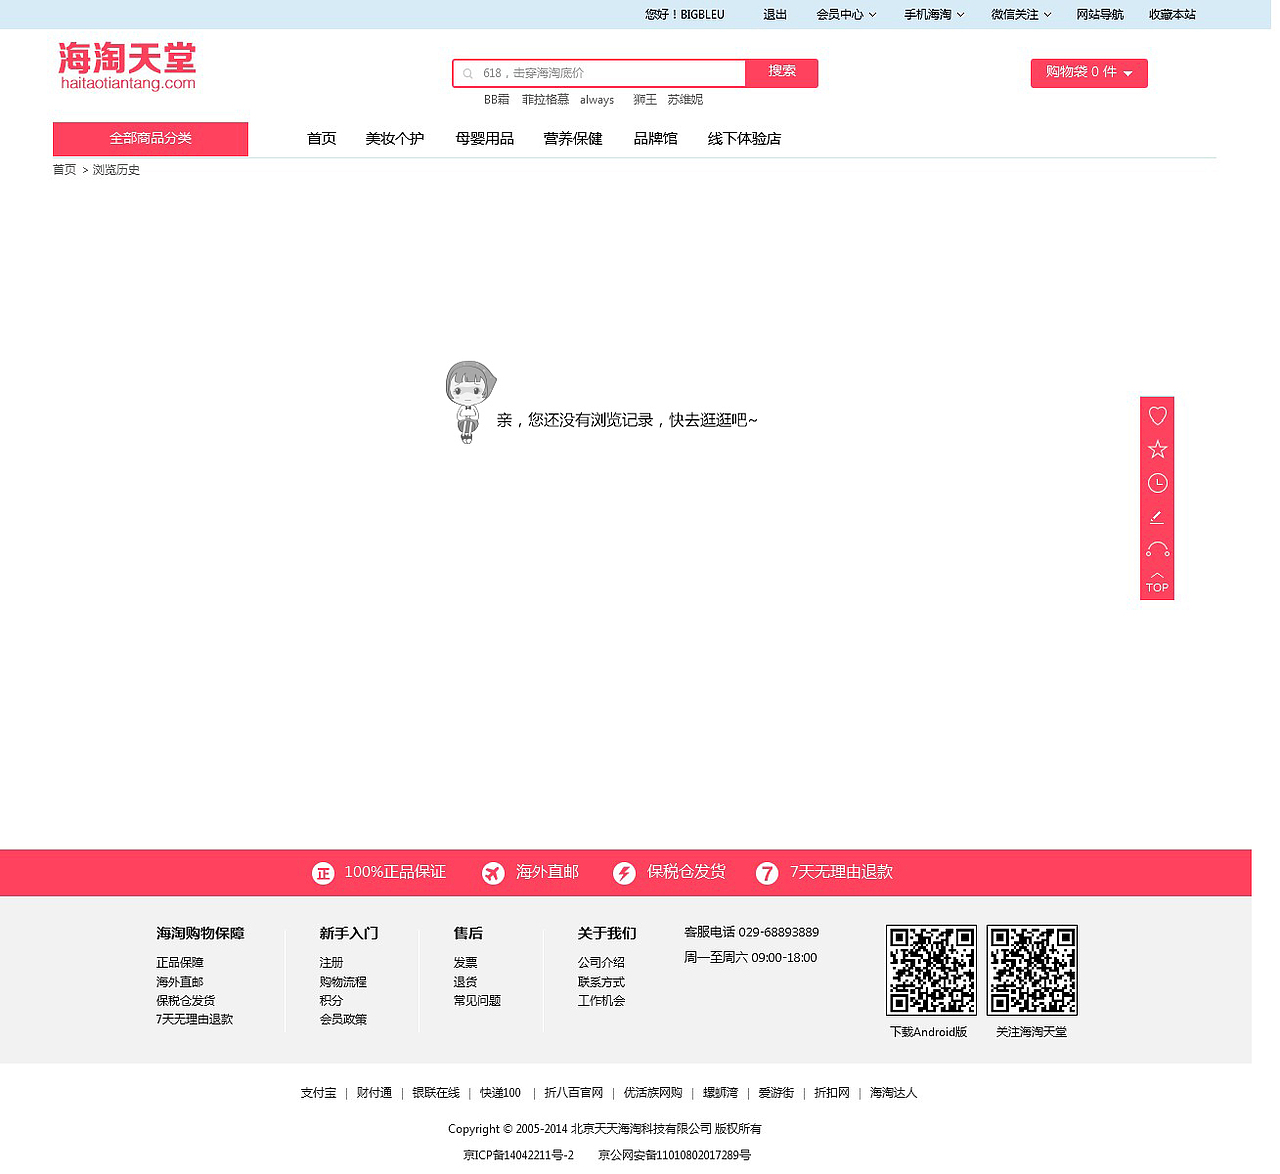Open browsing history via the clock icon

[1157, 483]
